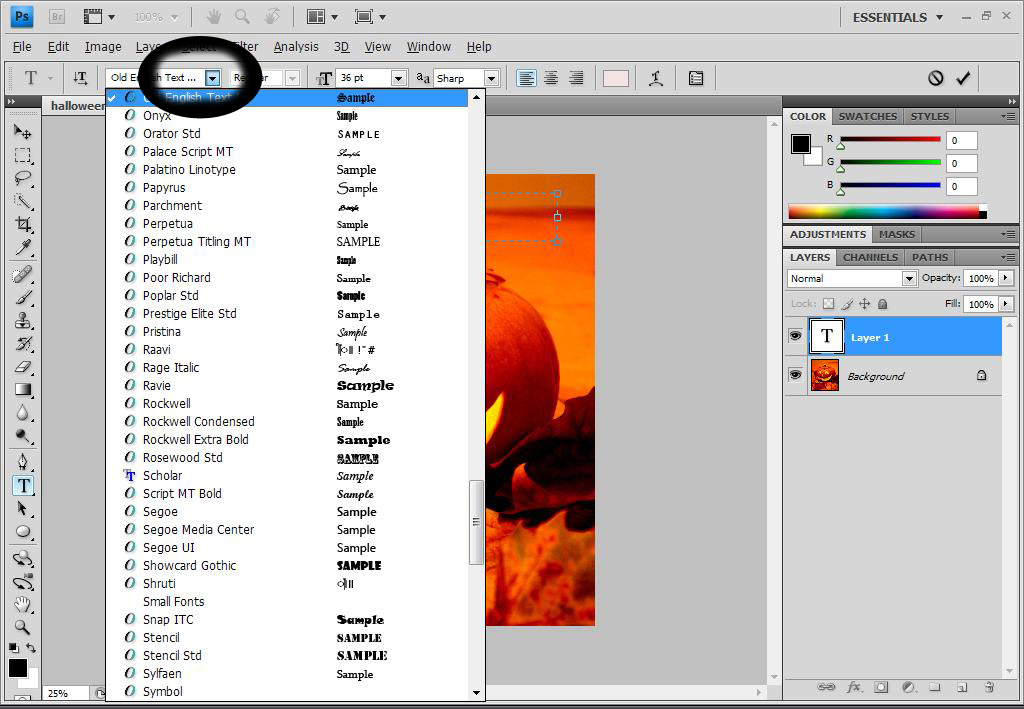The width and height of the screenshot is (1024, 709).
Task: Choose the Lasso tool
Action: [24, 178]
